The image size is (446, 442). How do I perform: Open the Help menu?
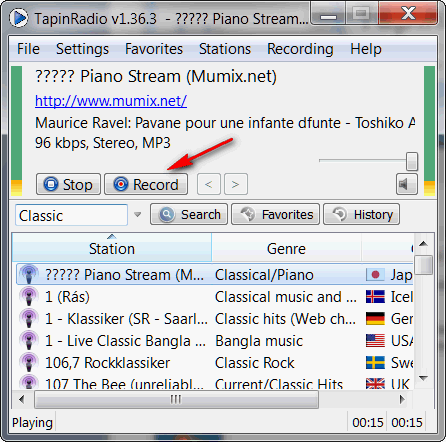(366, 49)
